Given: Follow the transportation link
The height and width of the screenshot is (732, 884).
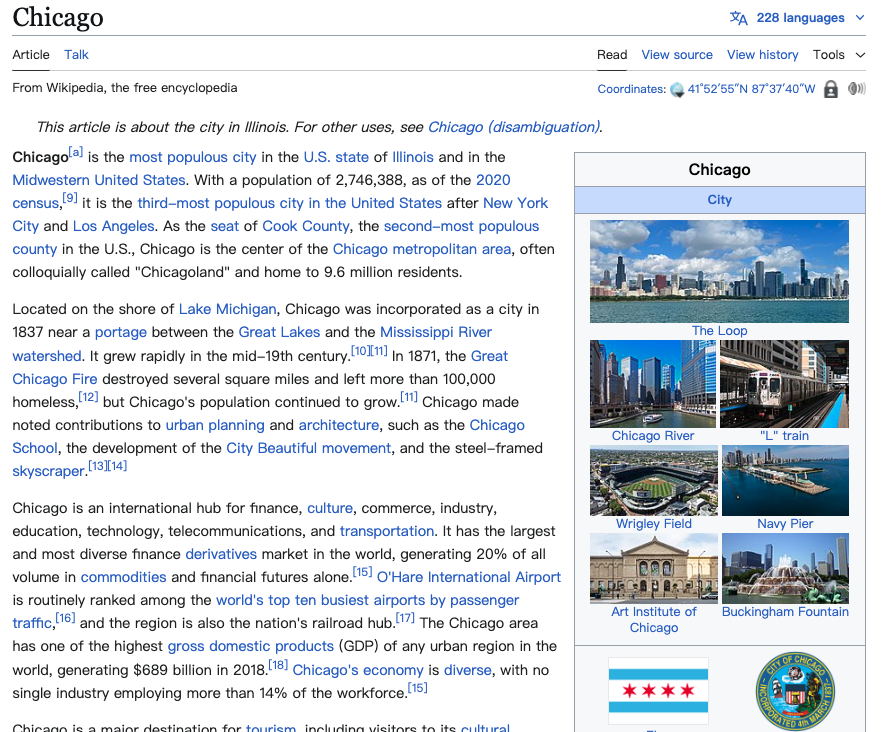Looking at the screenshot, I should 387,531.
